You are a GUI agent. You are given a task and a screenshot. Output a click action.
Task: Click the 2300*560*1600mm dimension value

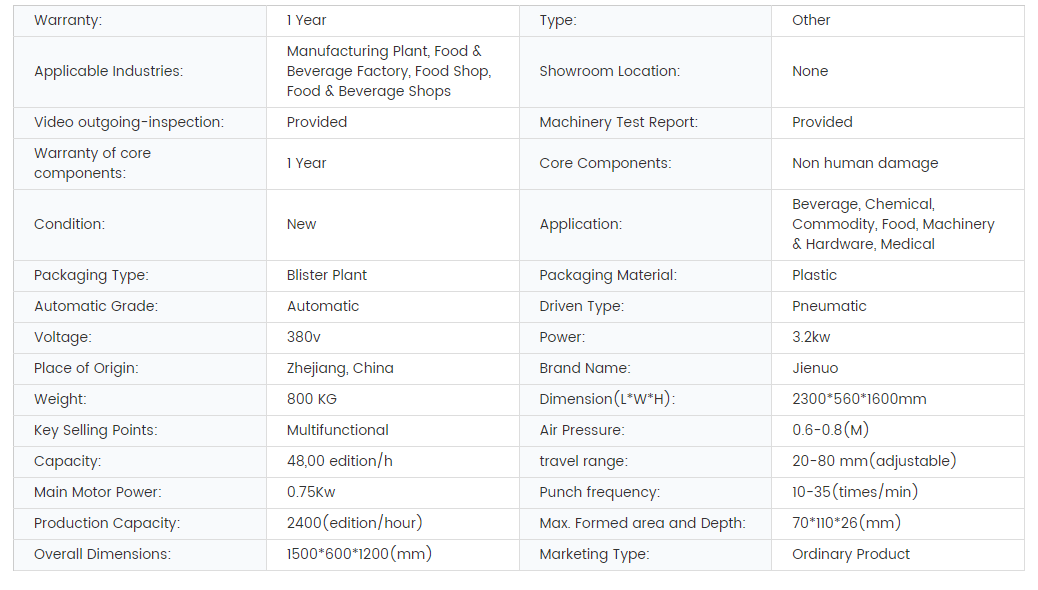(x=859, y=399)
